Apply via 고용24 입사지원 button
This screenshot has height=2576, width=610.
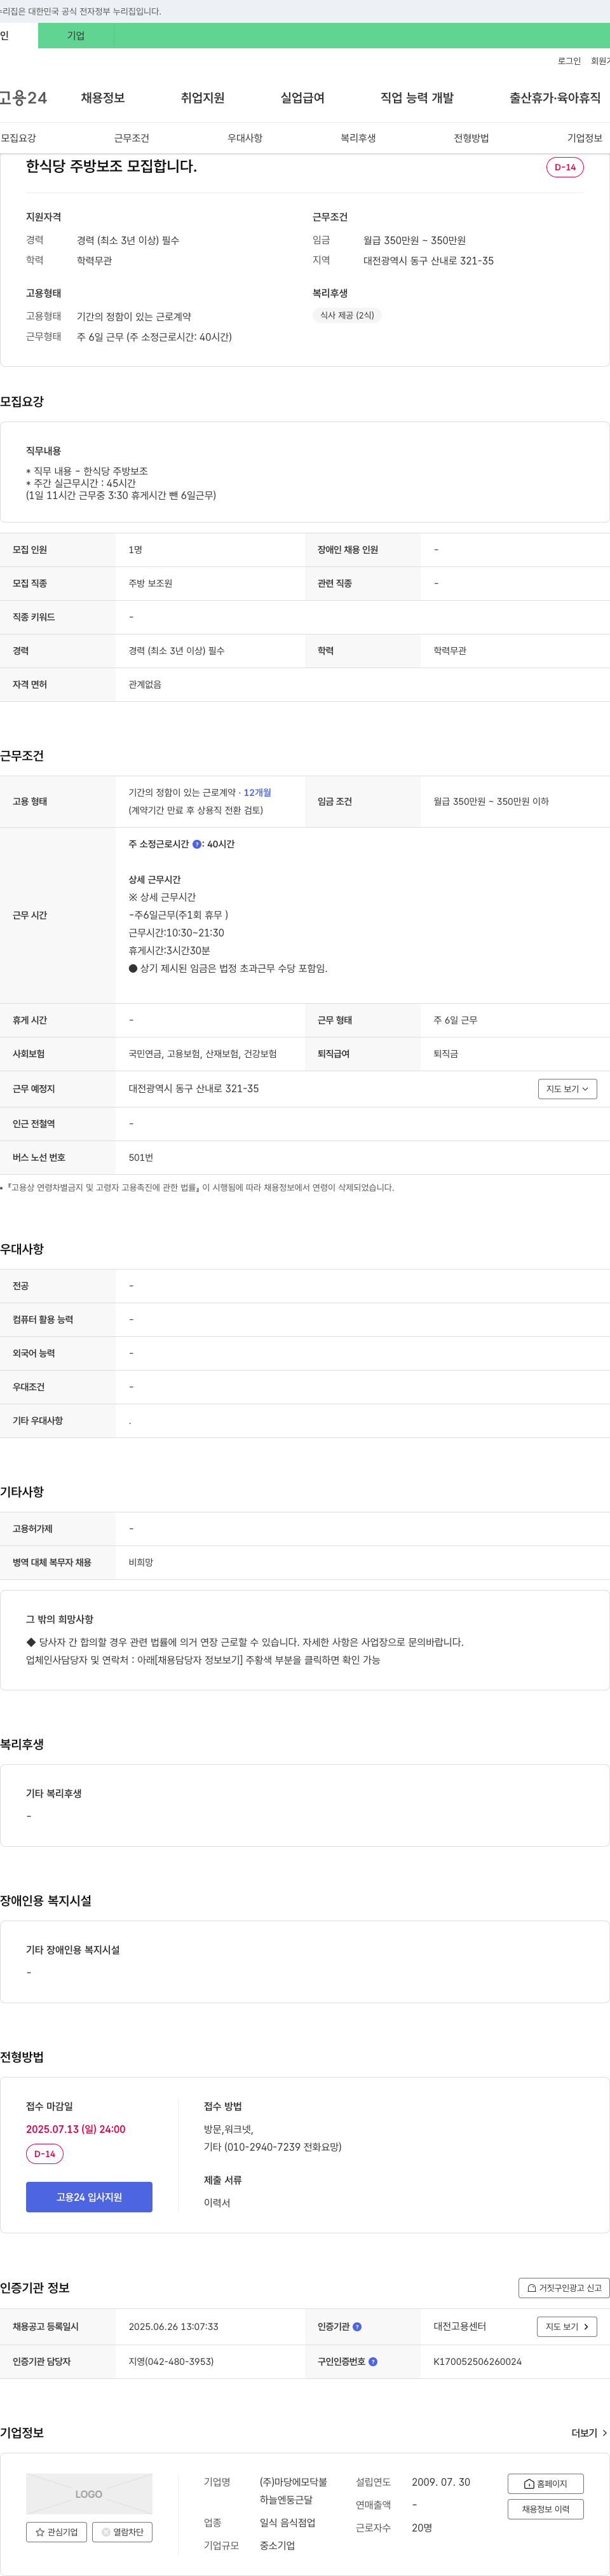(89, 2197)
